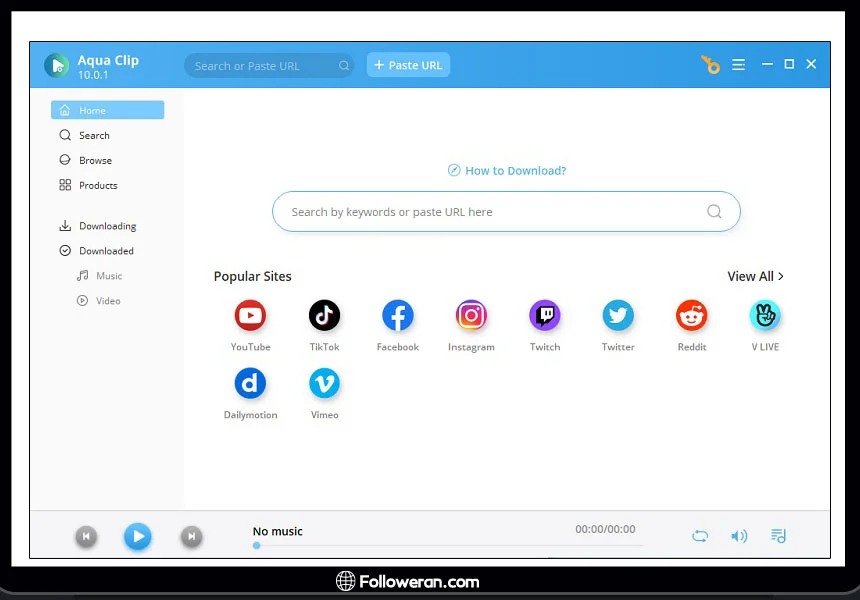
Task: Click the key activation icon in title bar
Action: click(x=710, y=65)
